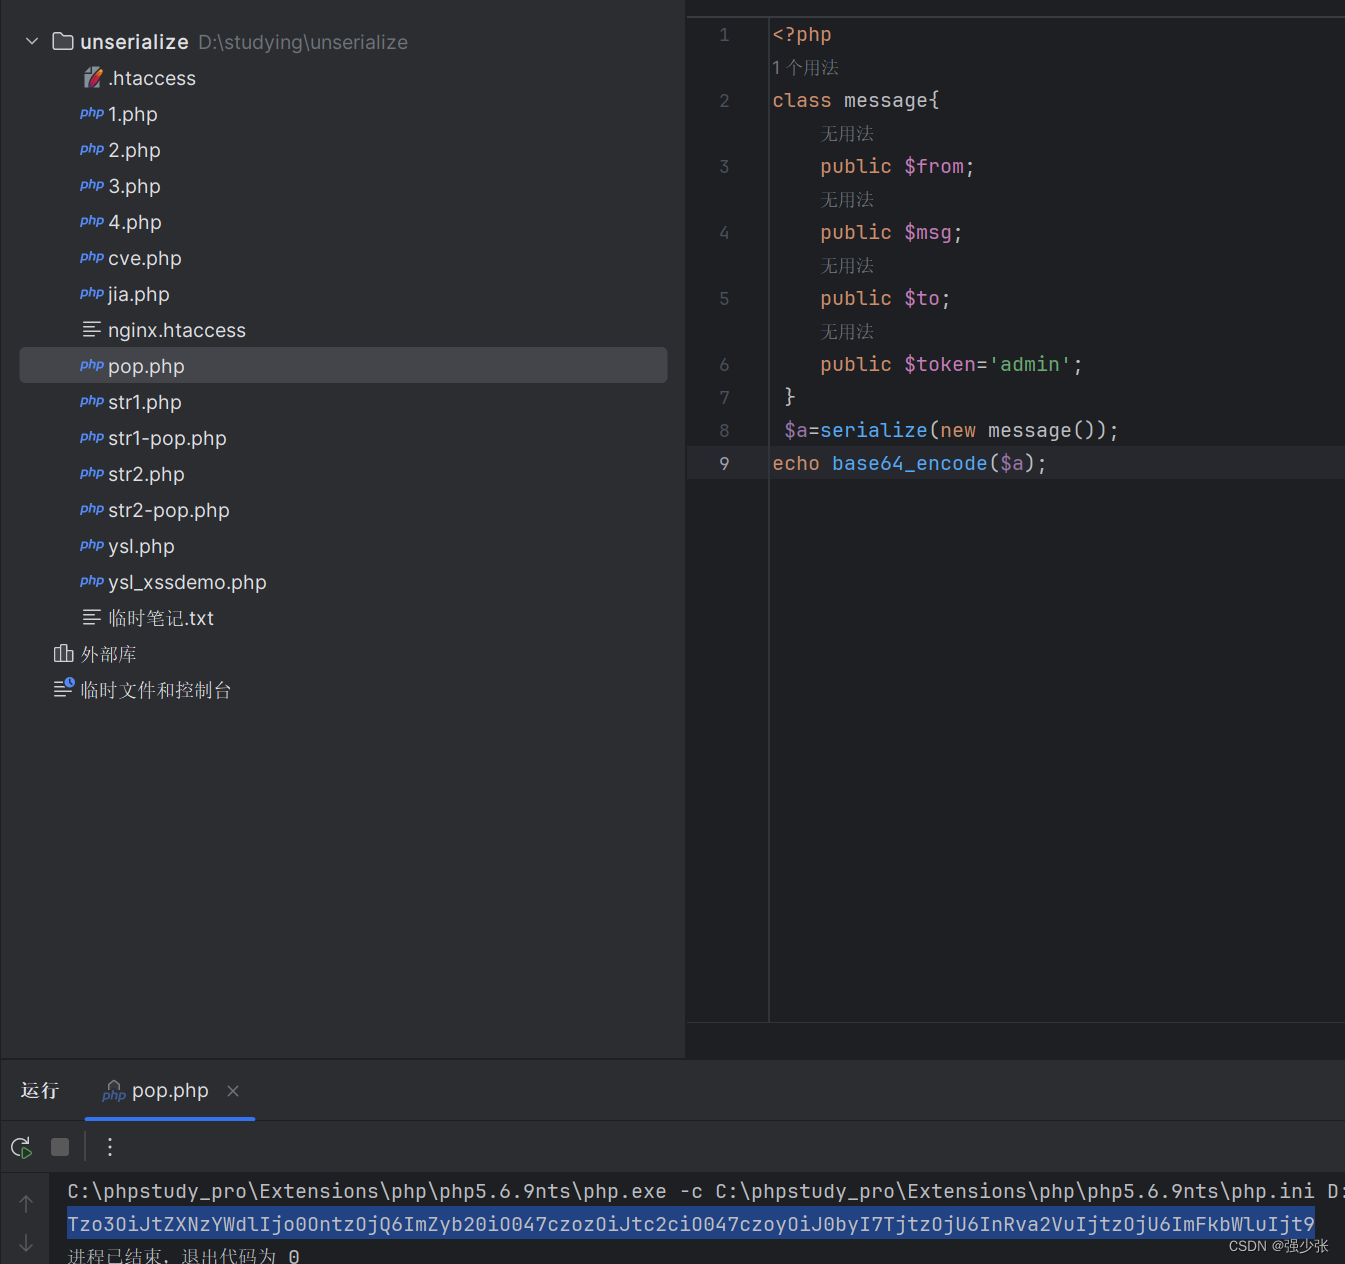Select 临时文件和控制台 scratches node

point(156,690)
